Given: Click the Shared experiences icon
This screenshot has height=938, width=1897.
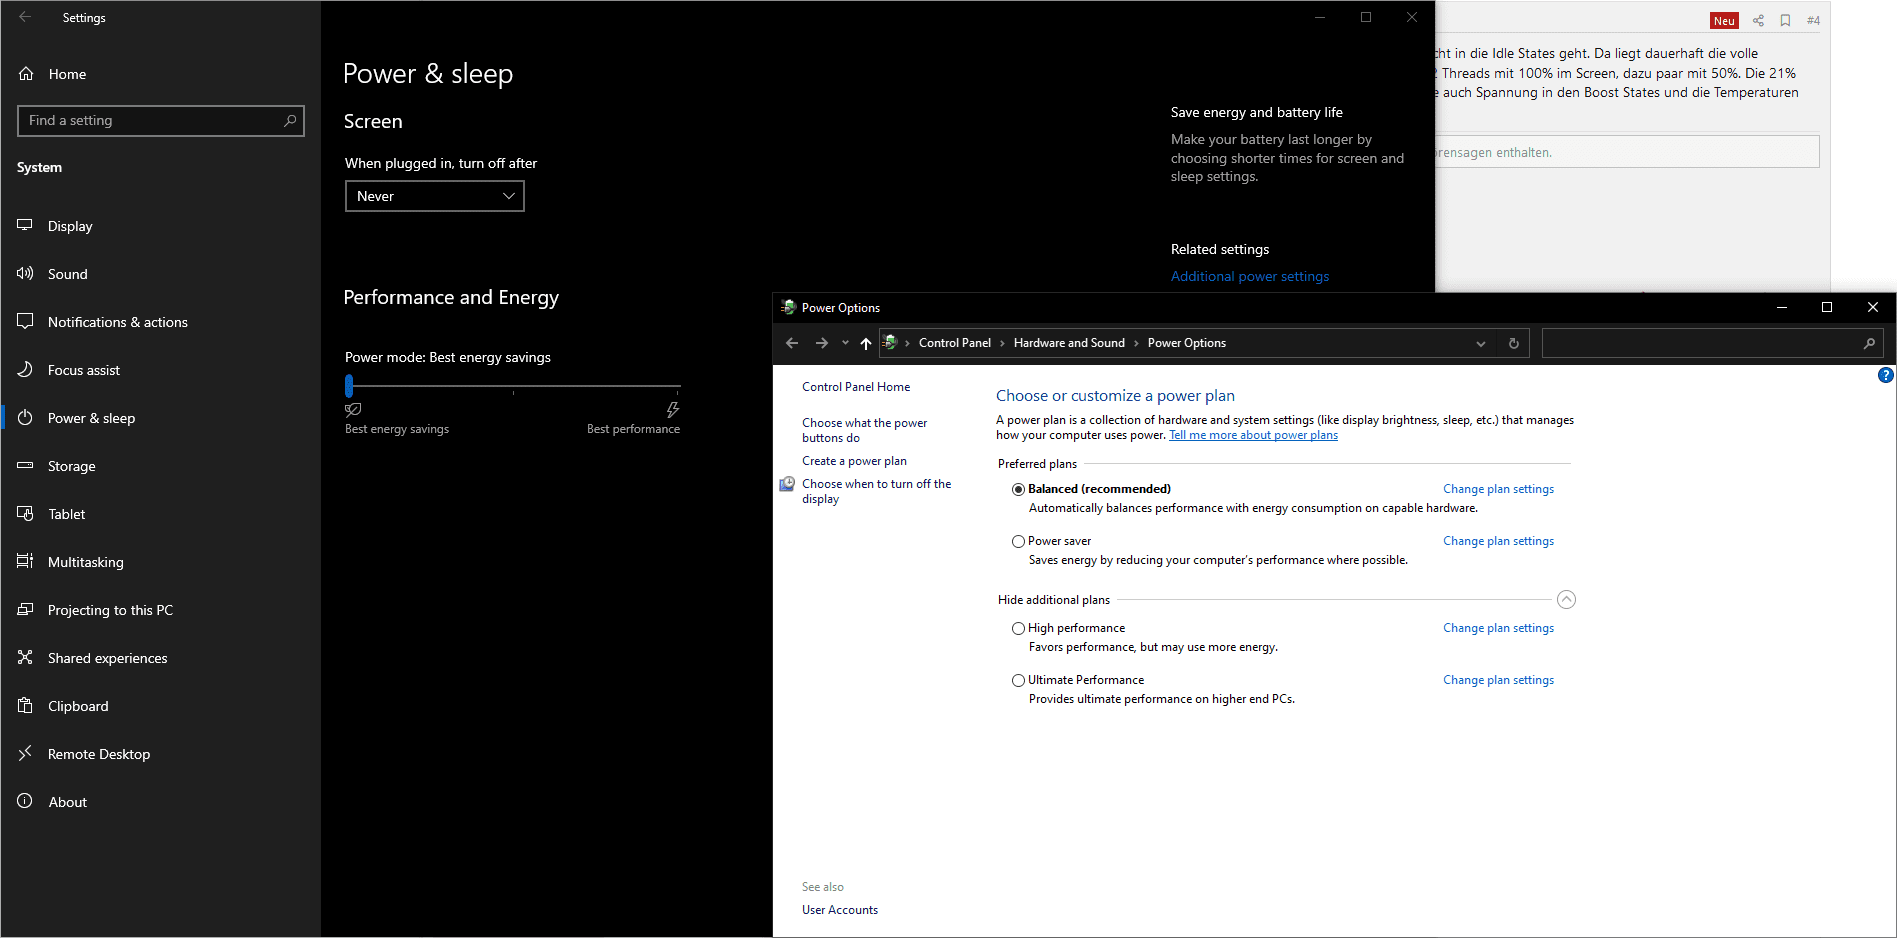Looking at the screenshot, I should 25,658.
